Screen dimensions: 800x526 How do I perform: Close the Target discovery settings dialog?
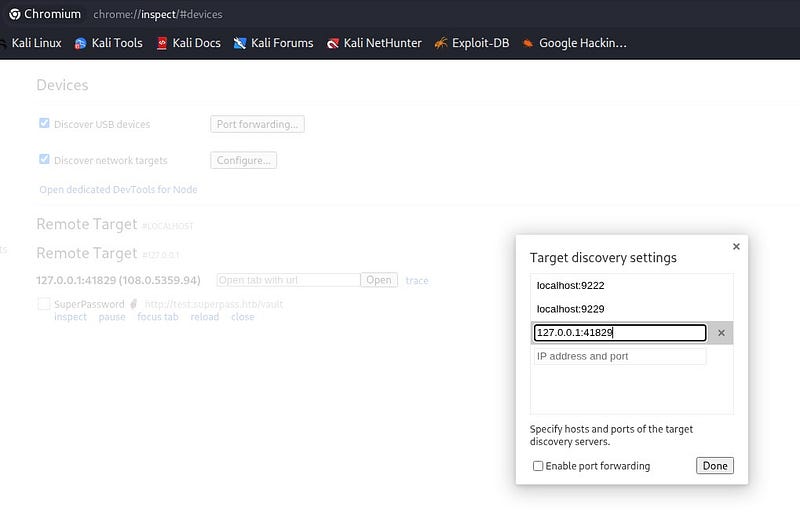coord(736,246)
